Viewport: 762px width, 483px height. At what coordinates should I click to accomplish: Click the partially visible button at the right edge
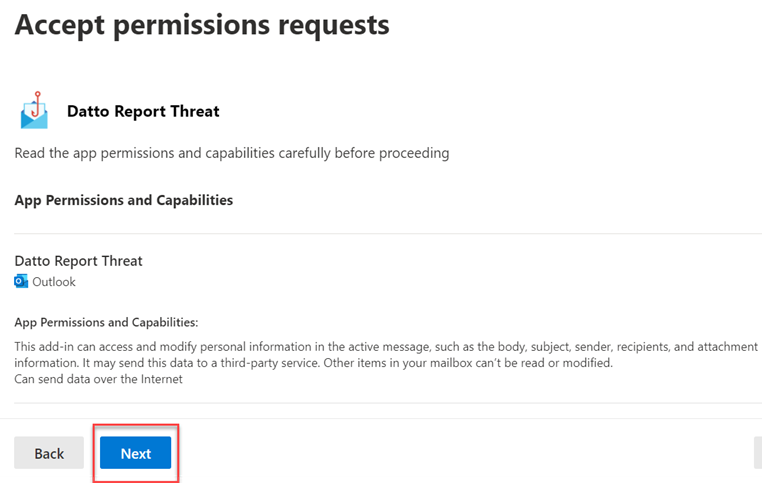[x=758, y=453]
